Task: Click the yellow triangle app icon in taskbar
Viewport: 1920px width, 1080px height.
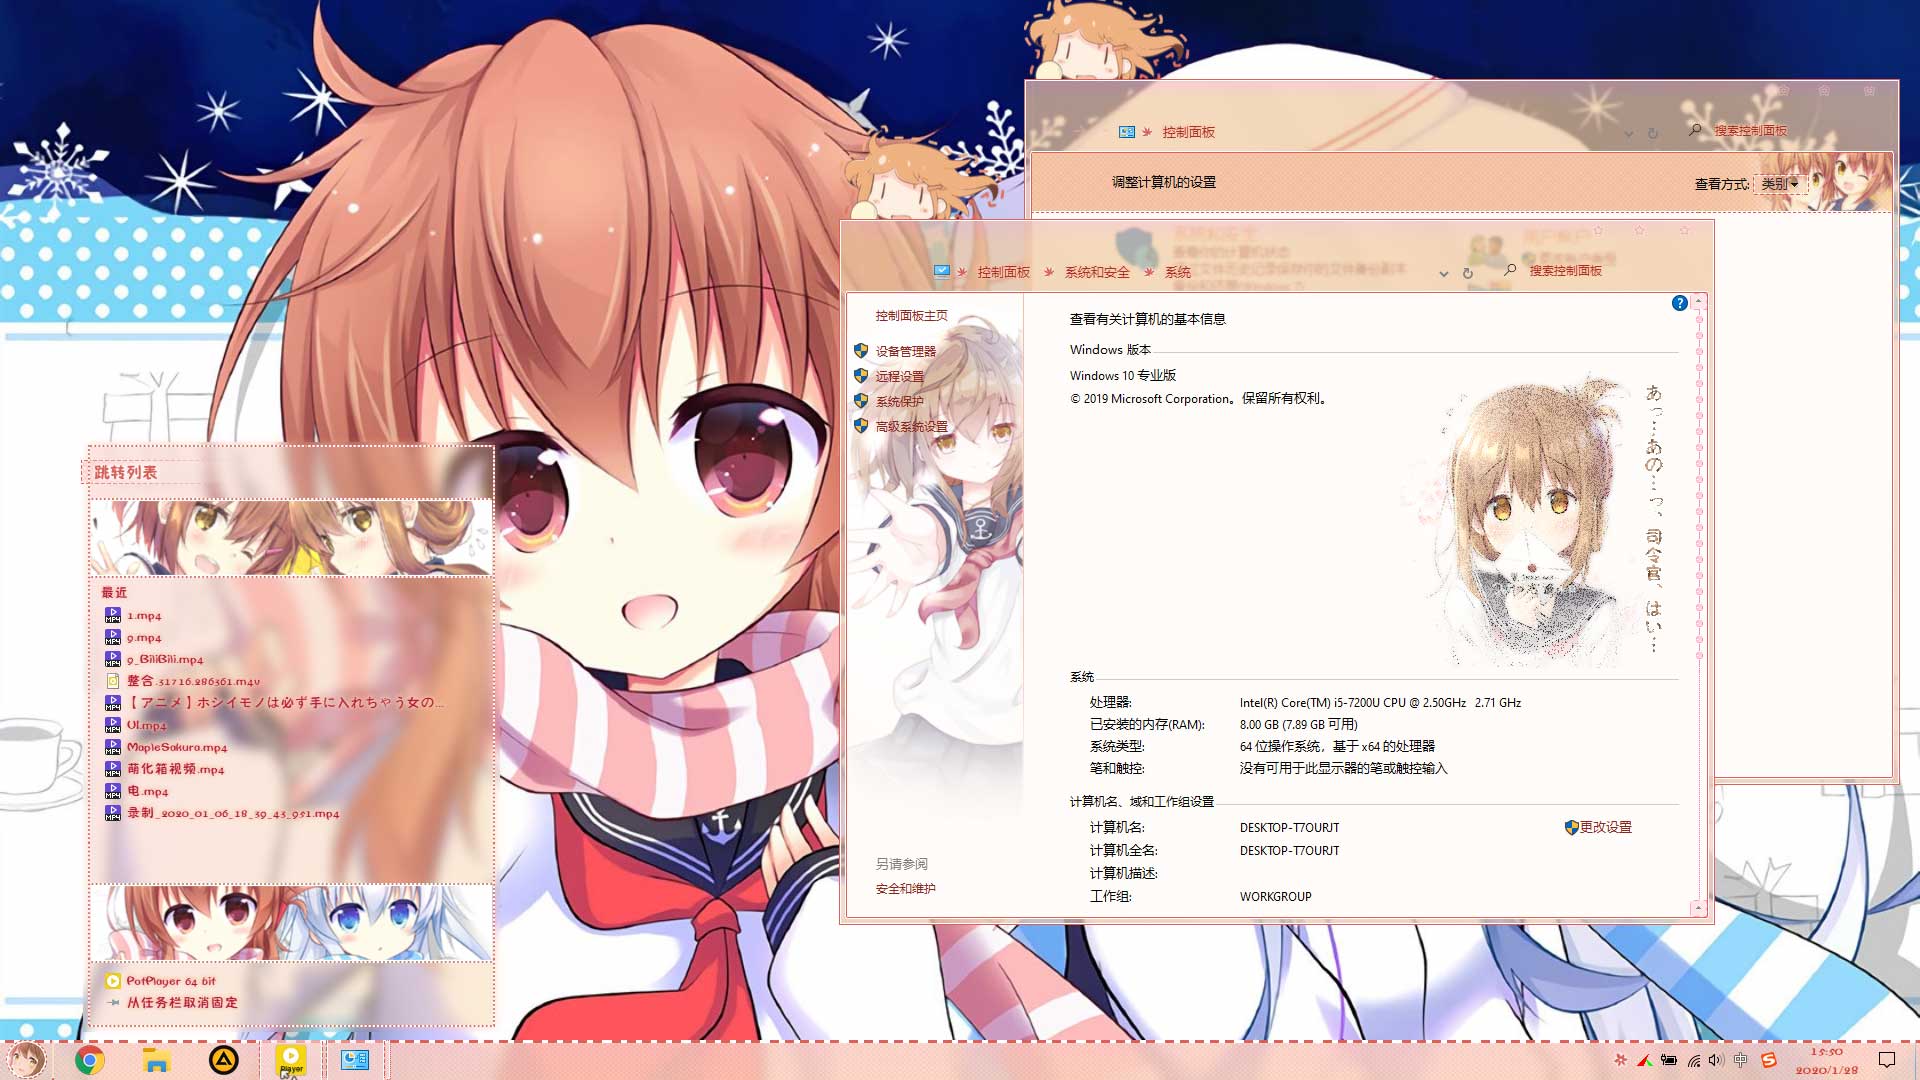Action: coord(223,1060)
